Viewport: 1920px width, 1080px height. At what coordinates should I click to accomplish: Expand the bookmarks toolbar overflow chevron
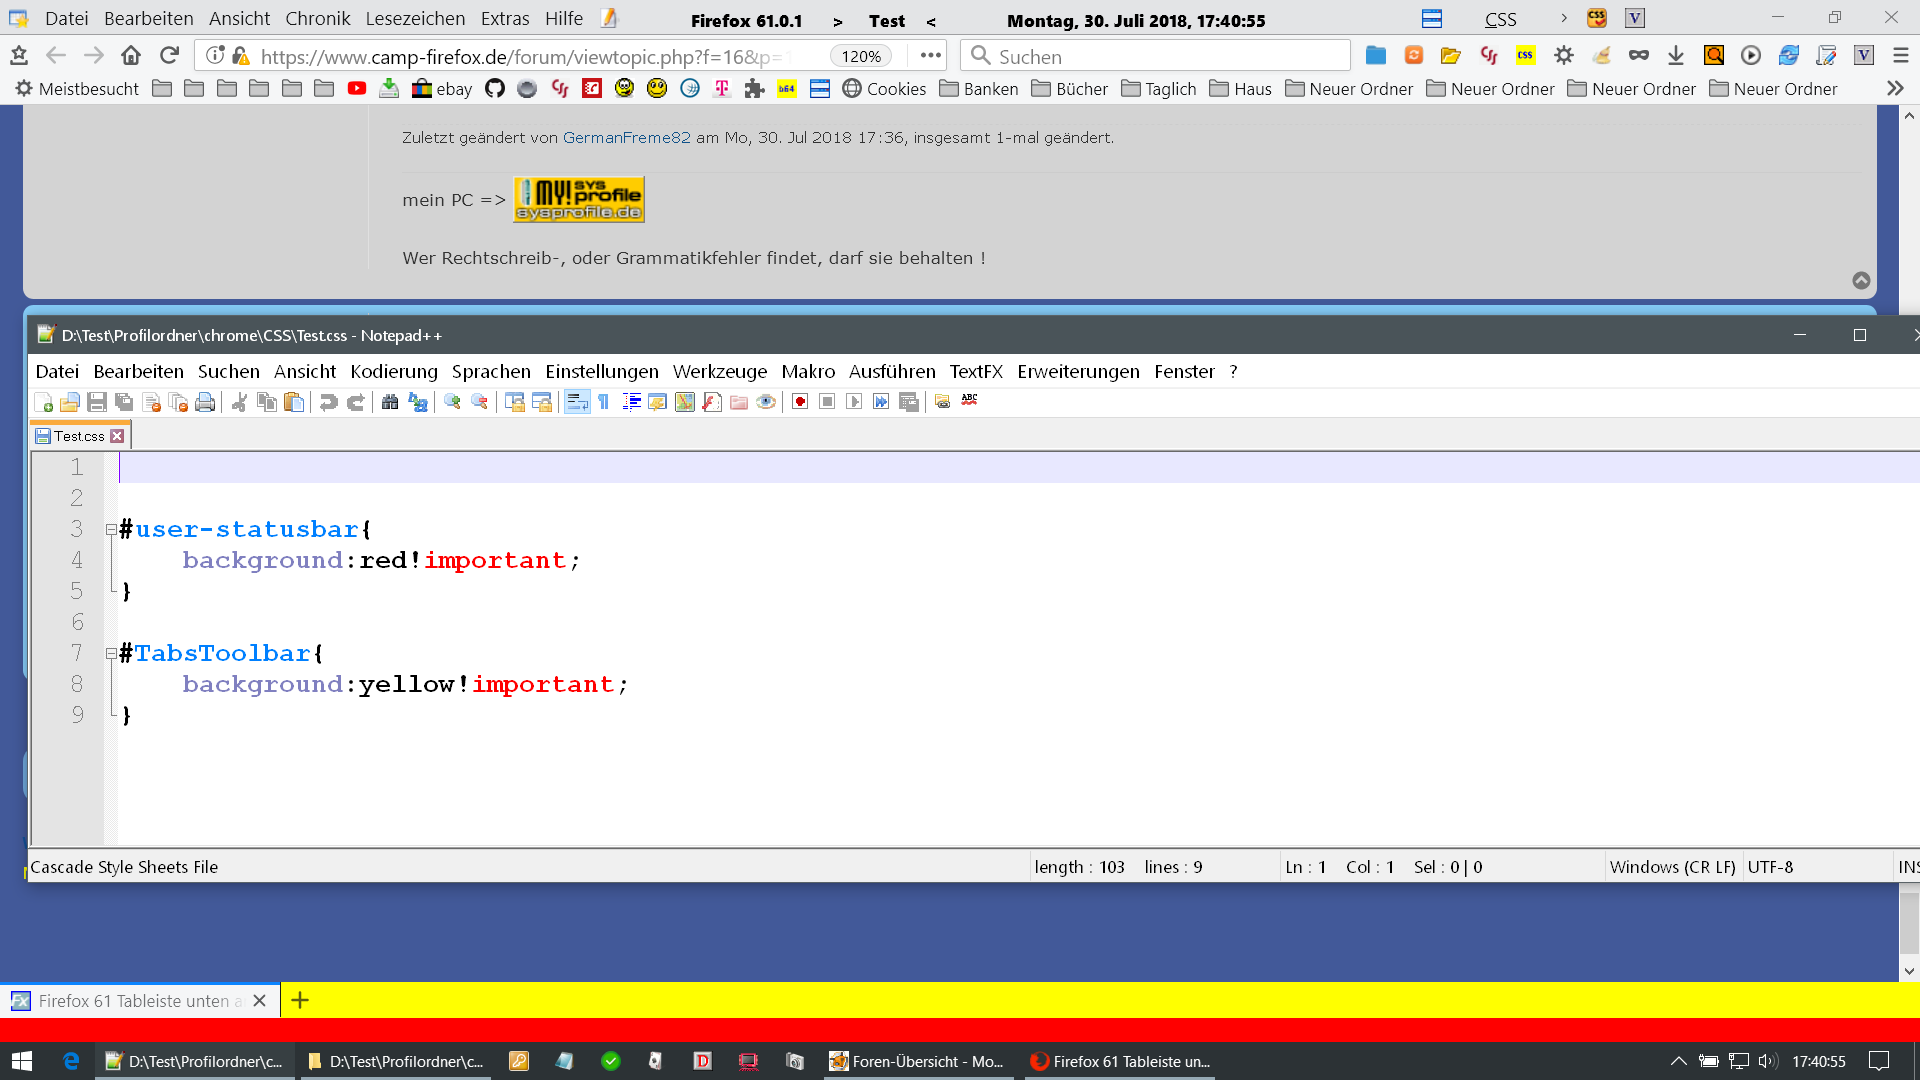(1895, 89)
